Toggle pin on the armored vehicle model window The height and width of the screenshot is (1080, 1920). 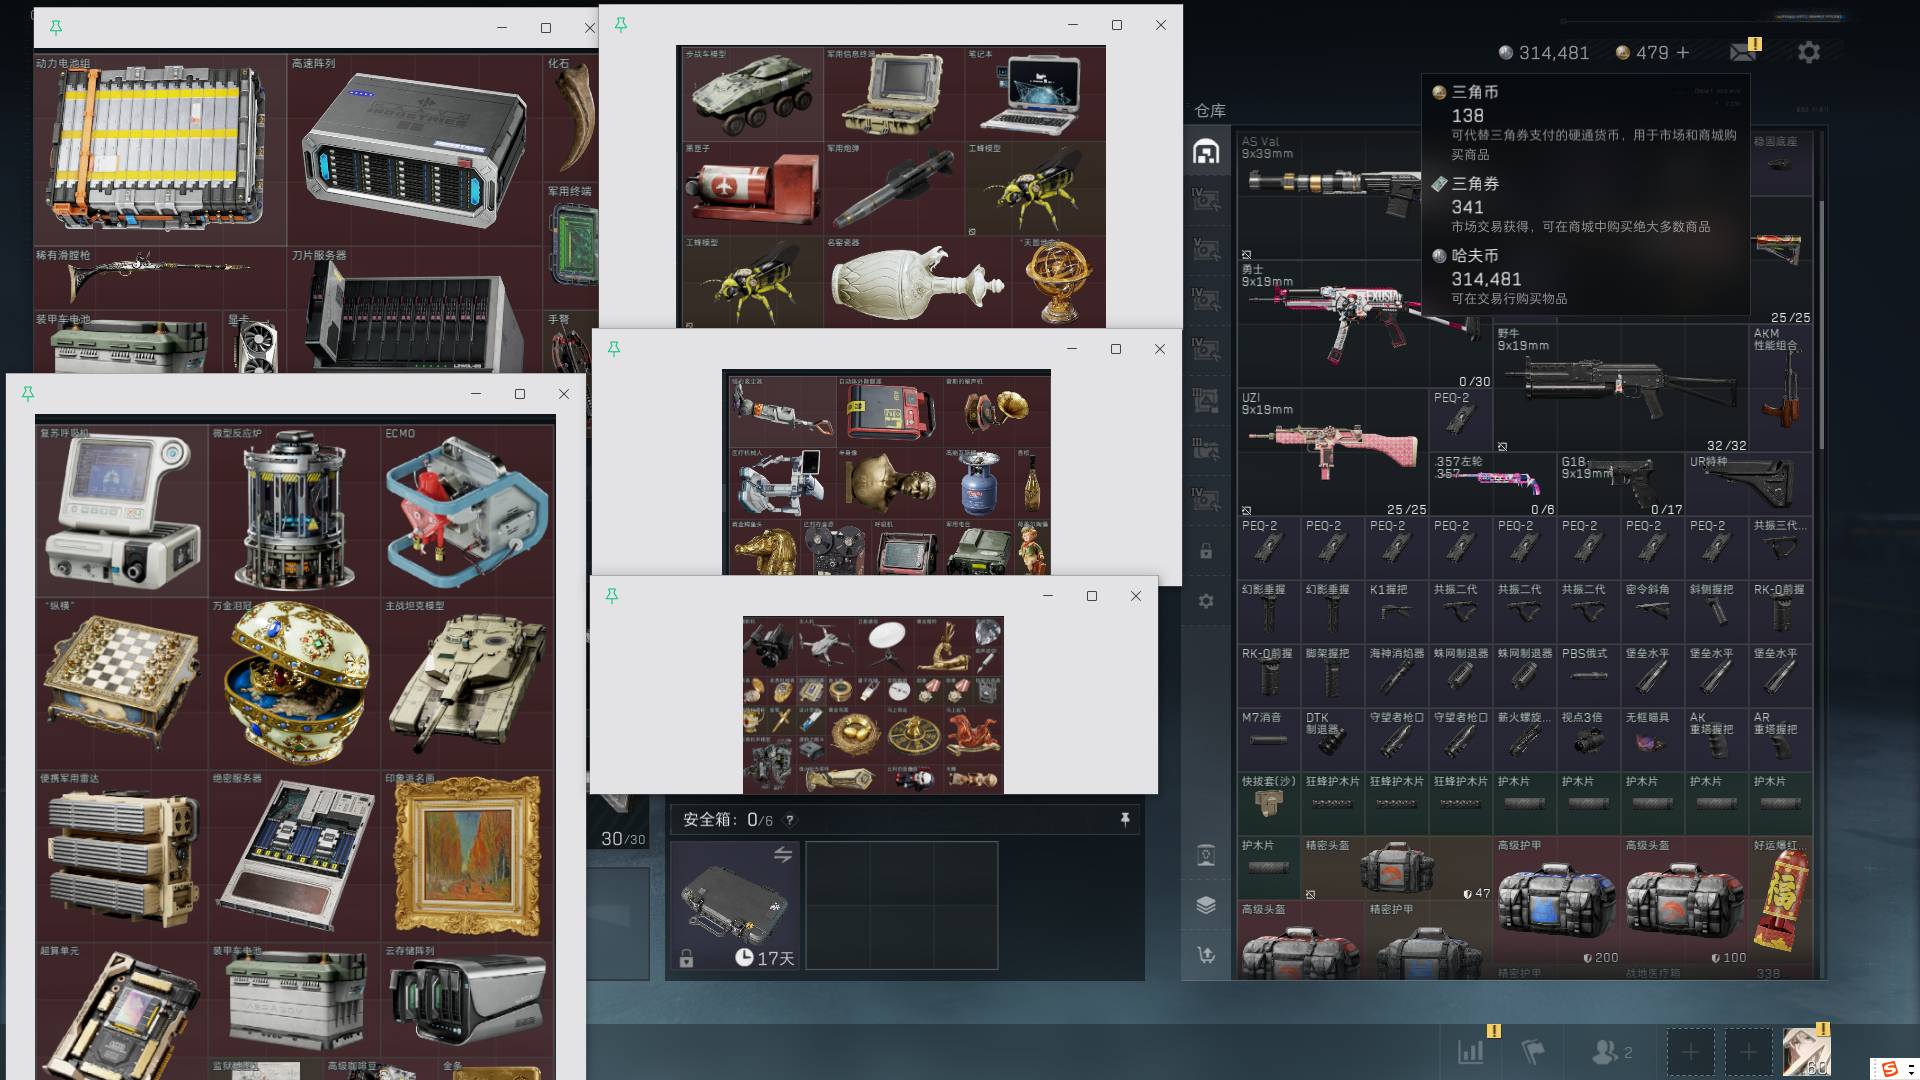pos(621,25)
